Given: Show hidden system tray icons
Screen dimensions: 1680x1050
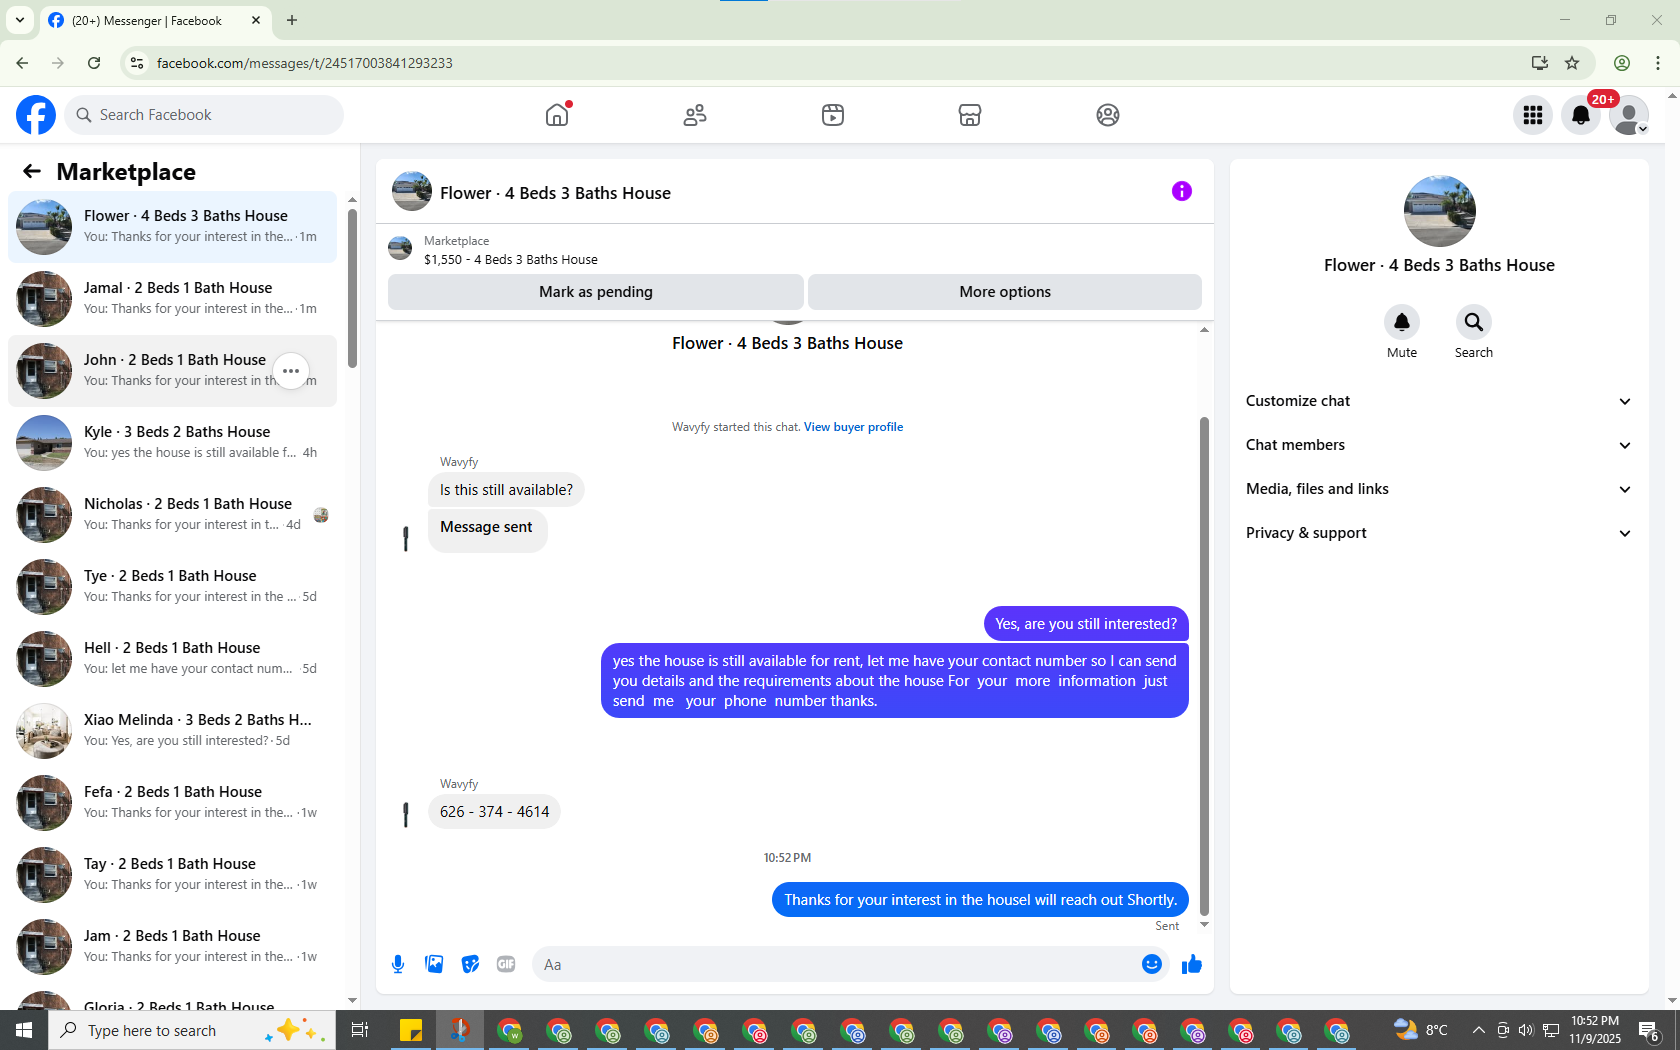Looking at the screenshot, I should coord(1478,1030).
